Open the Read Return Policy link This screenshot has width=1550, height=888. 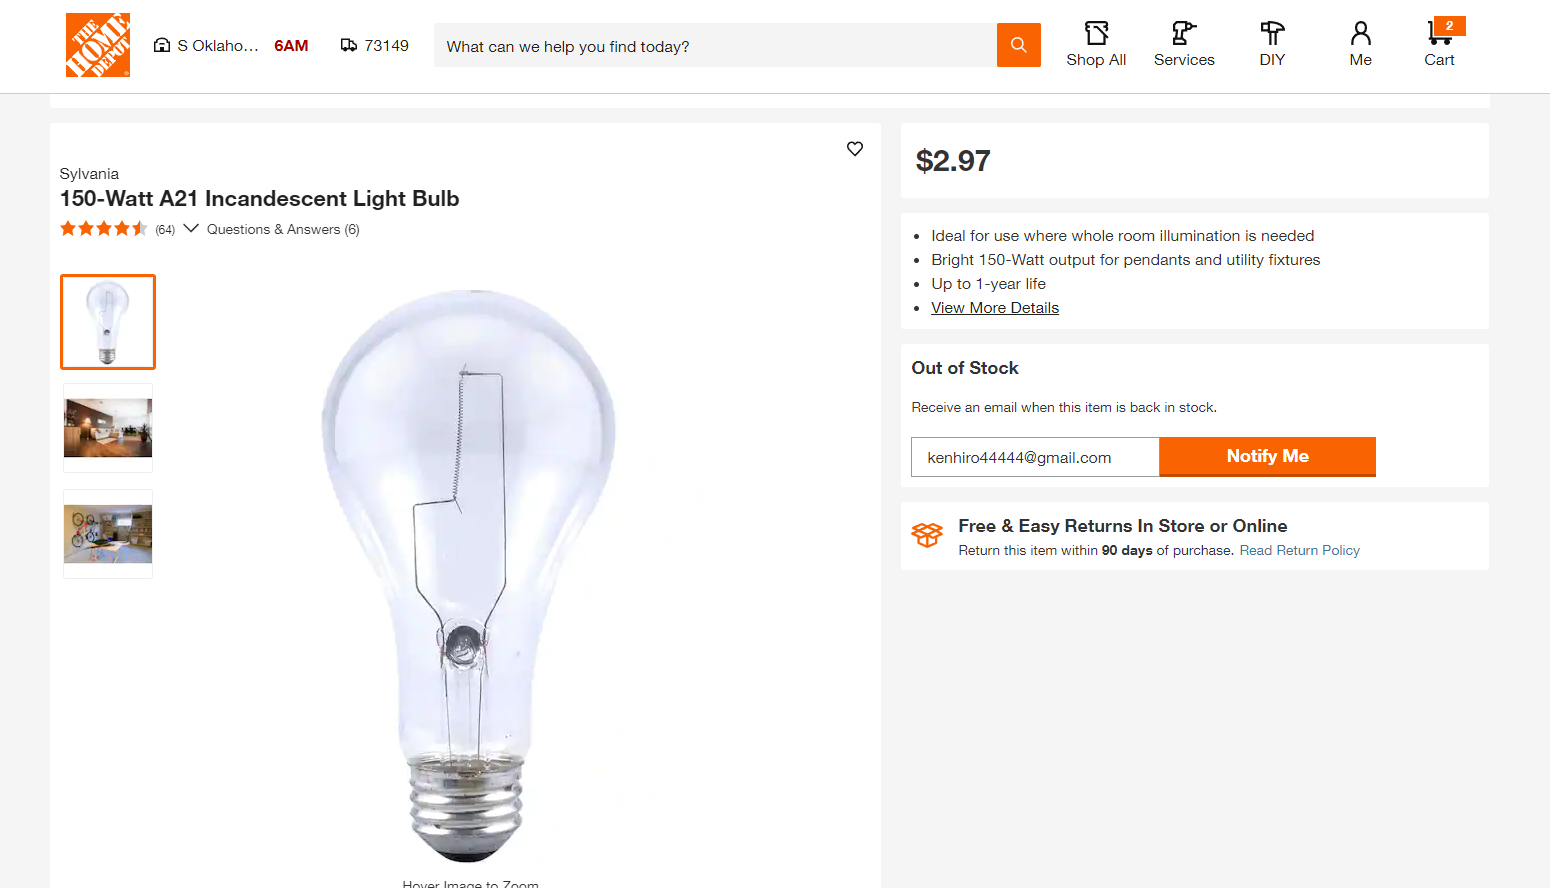point(1299,550)
